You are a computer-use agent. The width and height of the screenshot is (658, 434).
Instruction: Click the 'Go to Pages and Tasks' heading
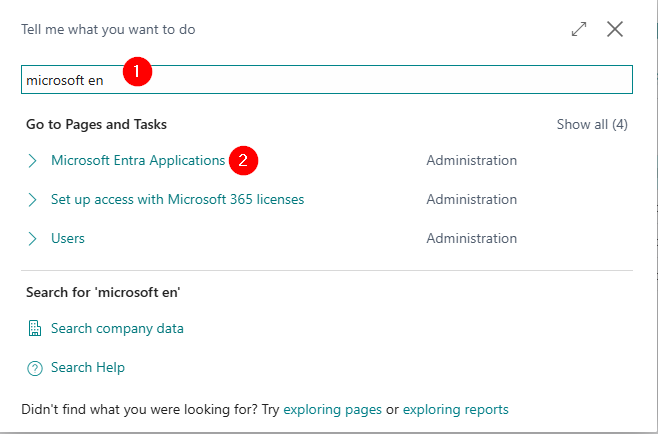point(97,124)
